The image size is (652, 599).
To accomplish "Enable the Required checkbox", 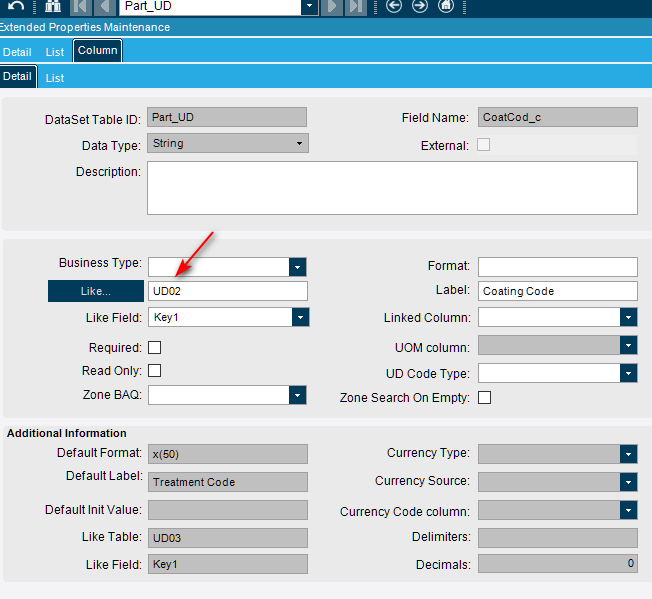I will [155, 348].
